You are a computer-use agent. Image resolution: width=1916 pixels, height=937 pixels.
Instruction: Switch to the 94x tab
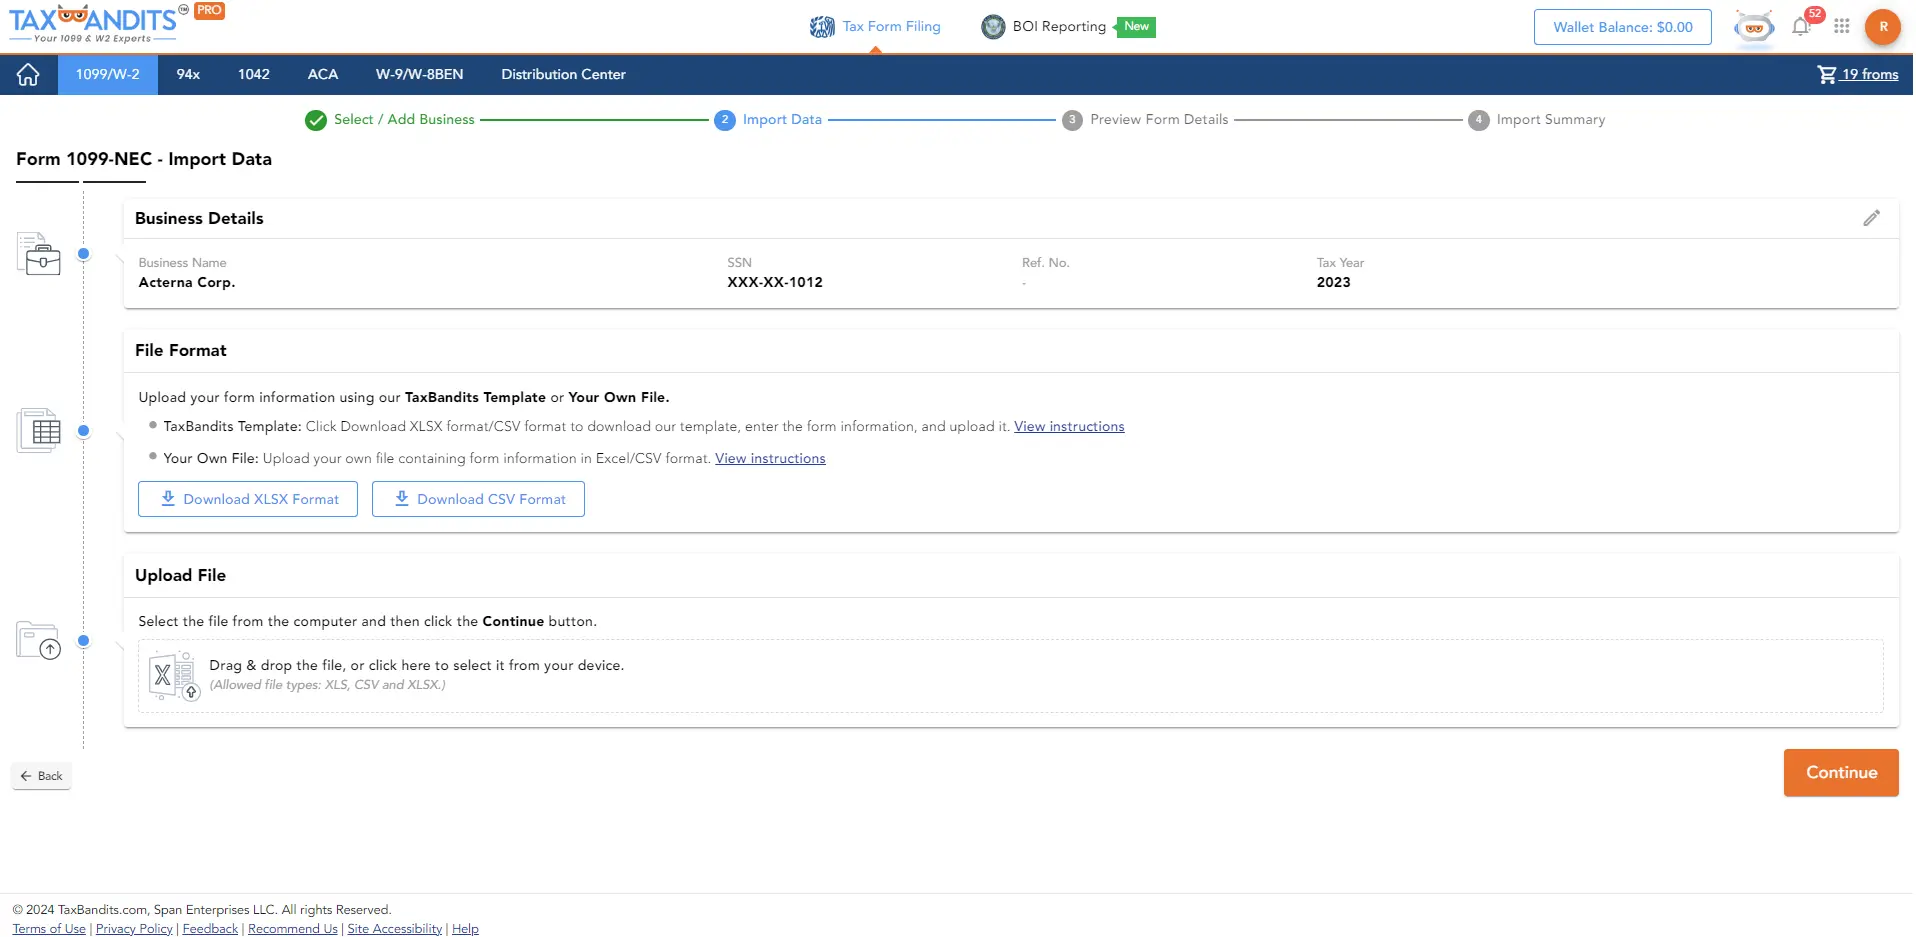tap(186, 74)
